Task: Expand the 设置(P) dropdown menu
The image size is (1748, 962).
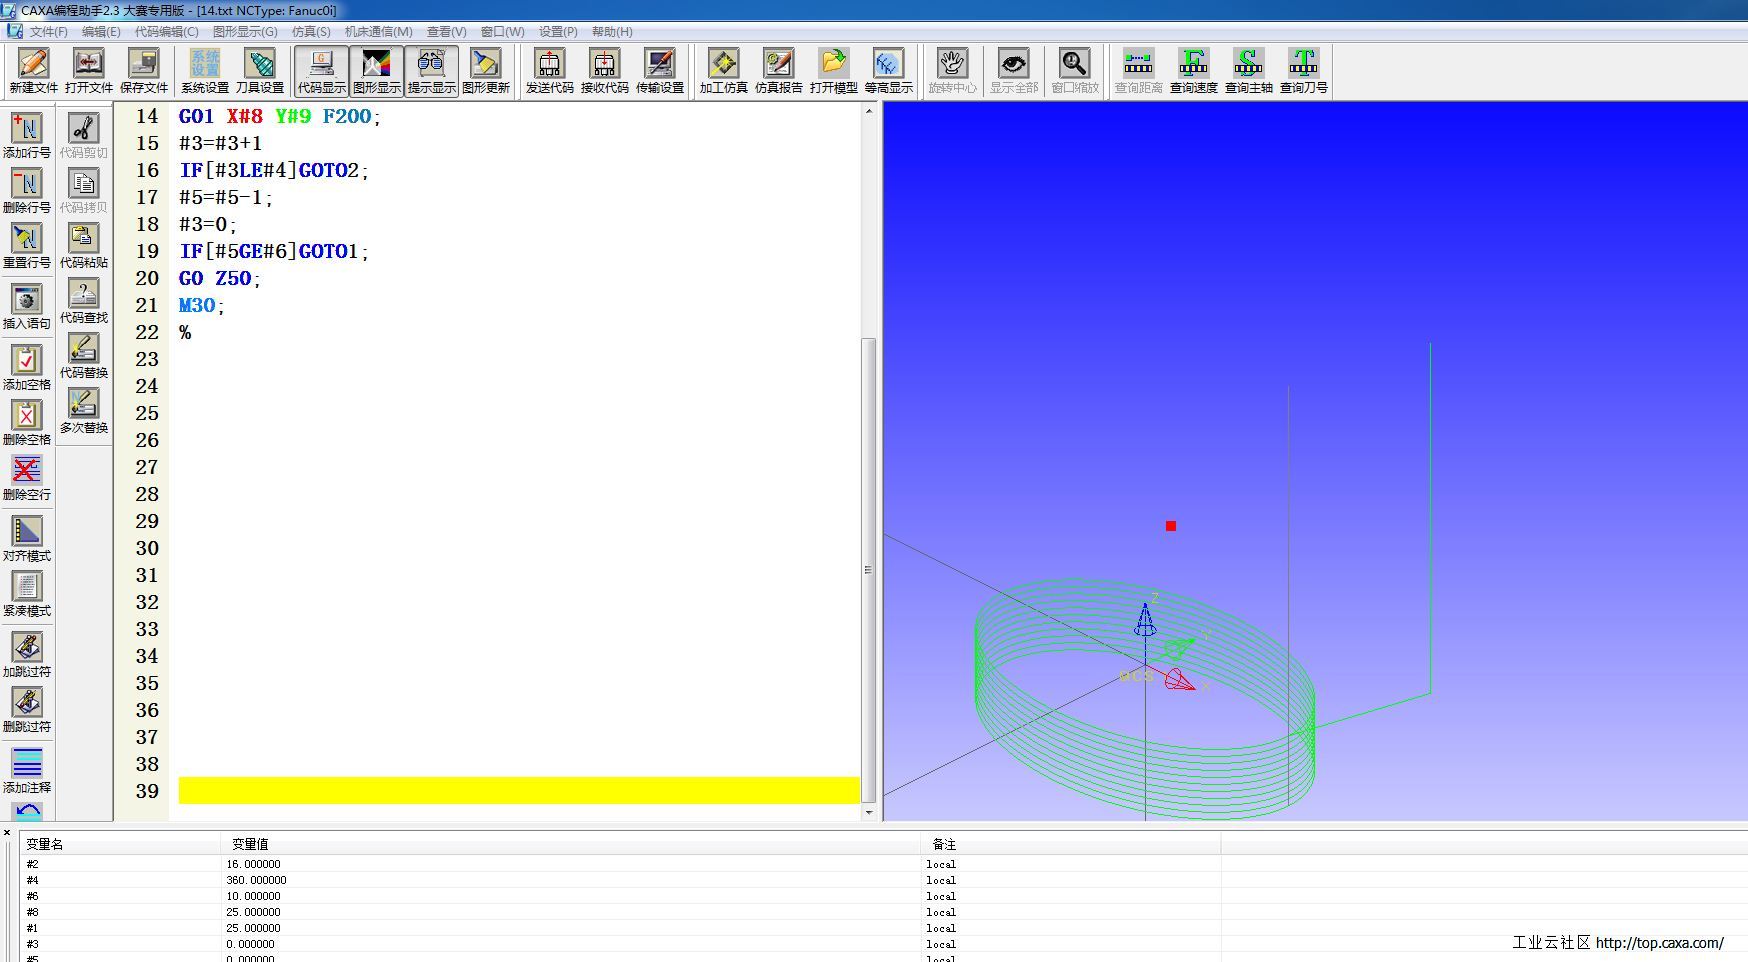Action: pyautogui.click(x=557, y=32)
